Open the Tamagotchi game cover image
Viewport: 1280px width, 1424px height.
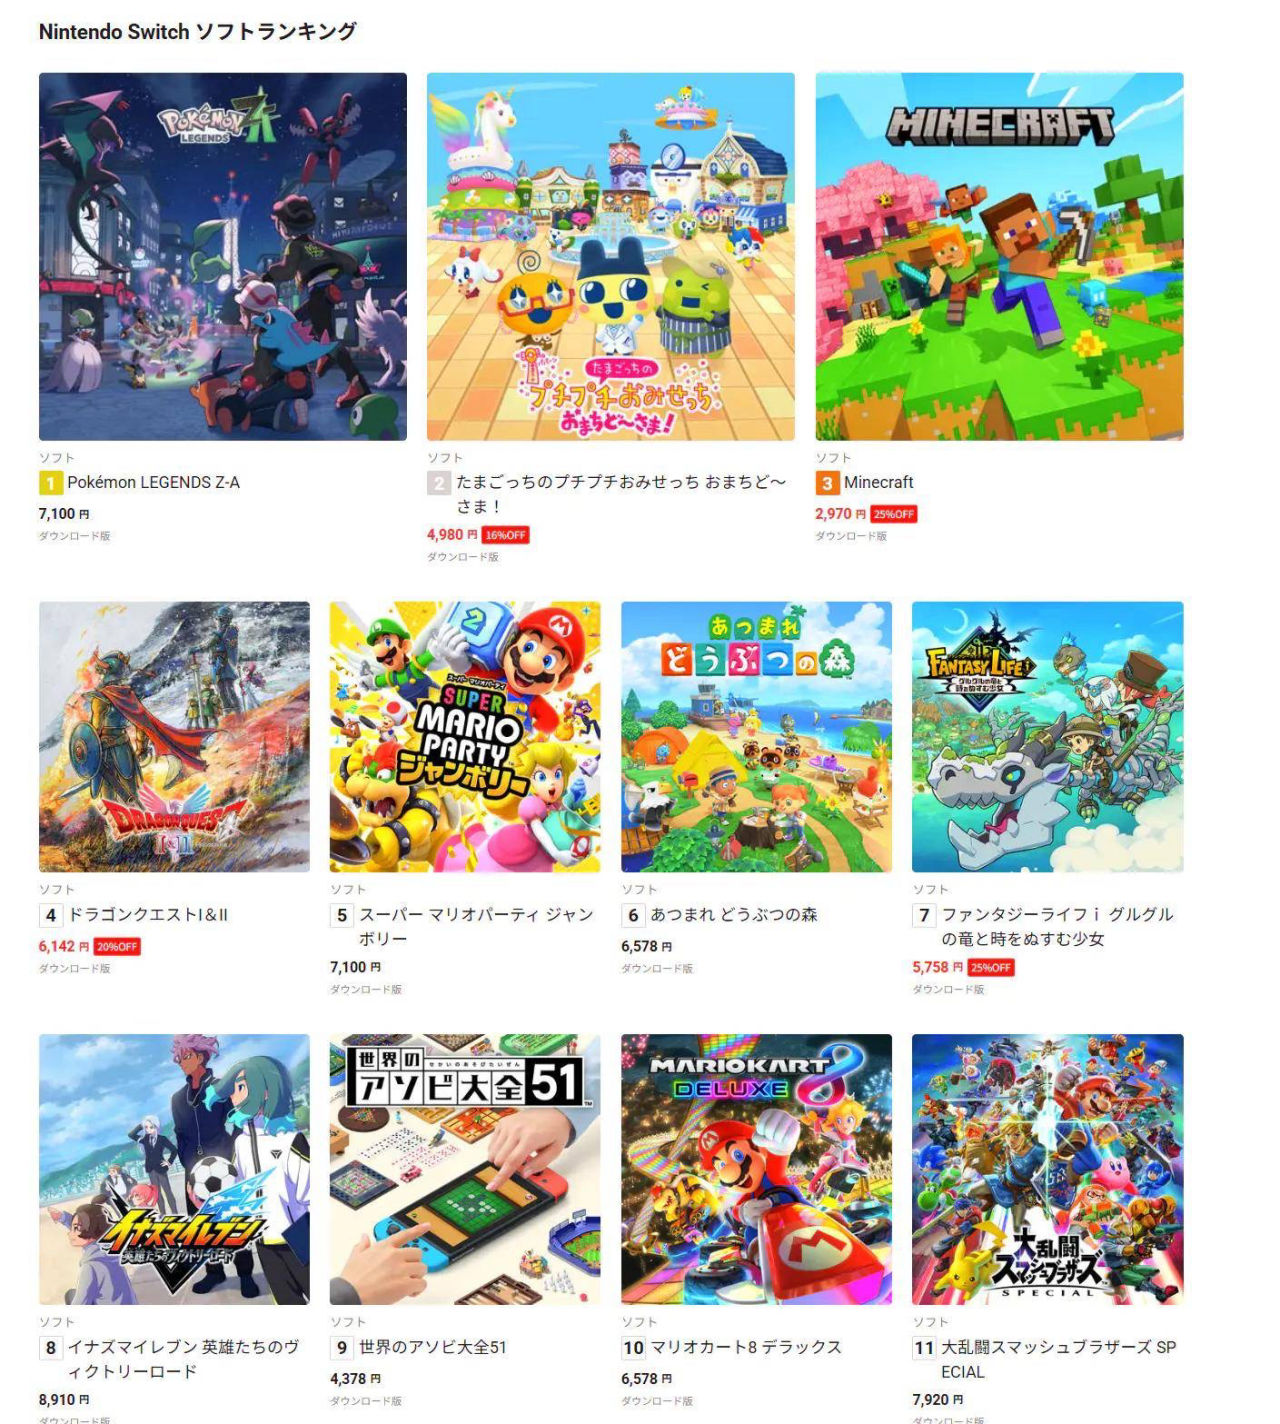(x=611, y=256)
